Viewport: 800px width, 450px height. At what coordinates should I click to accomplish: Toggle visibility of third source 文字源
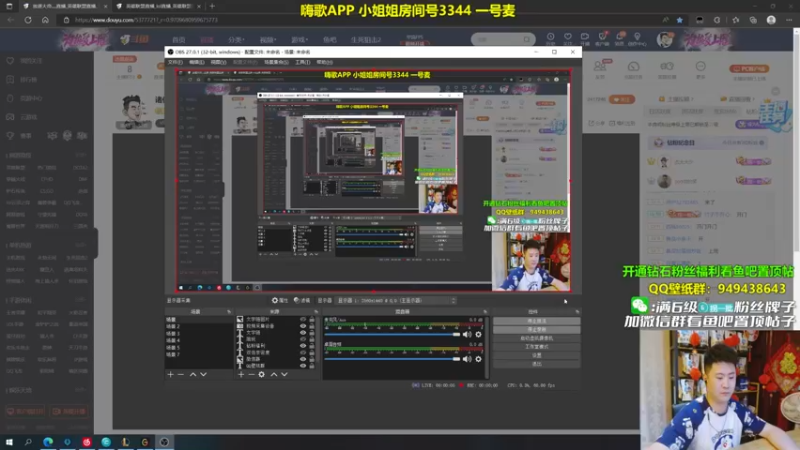303,333
